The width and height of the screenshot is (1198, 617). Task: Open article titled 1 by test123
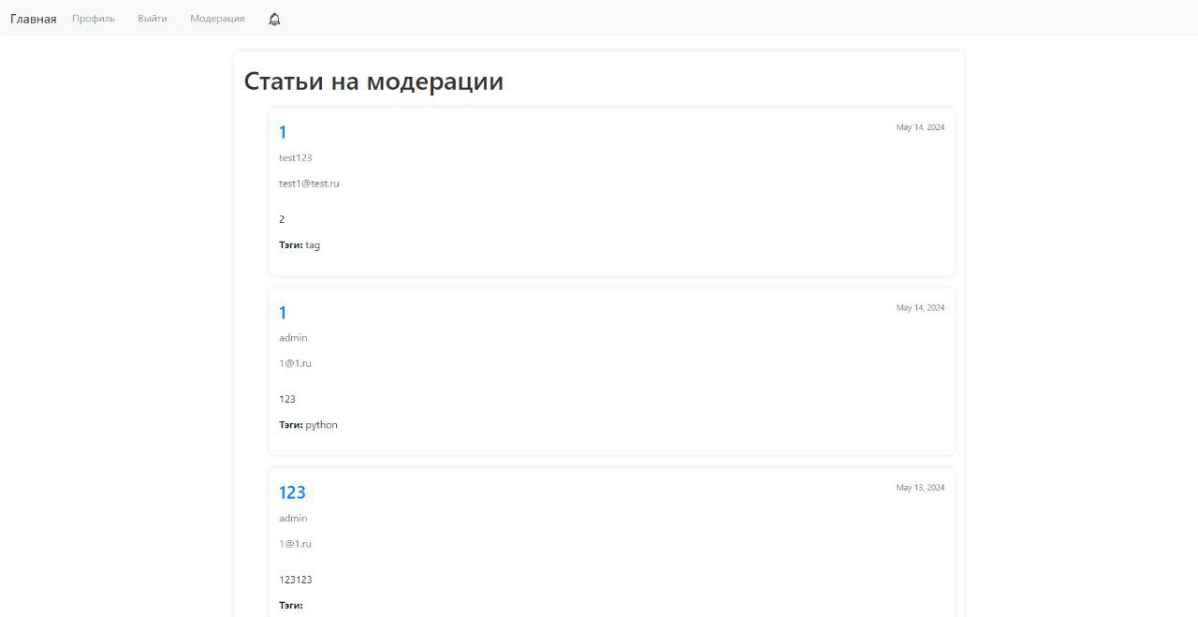tap(283, 132)
